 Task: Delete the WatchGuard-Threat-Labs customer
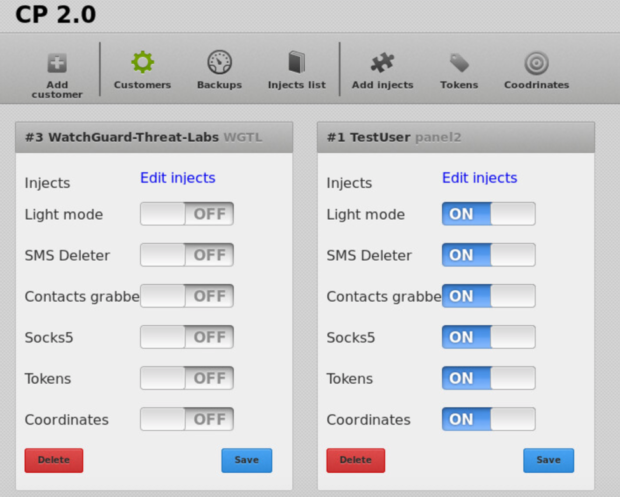pos(54,460)
